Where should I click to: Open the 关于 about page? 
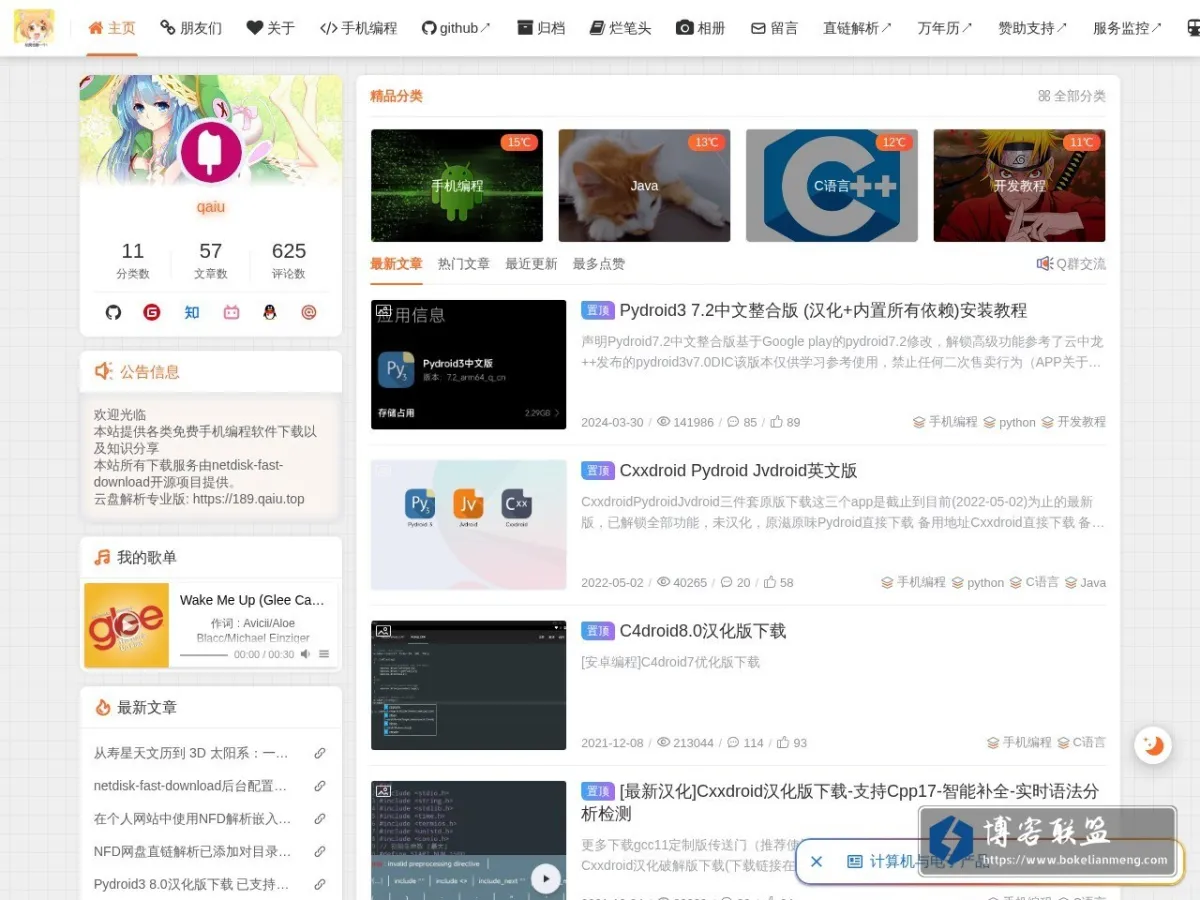(x=271, y=28)
